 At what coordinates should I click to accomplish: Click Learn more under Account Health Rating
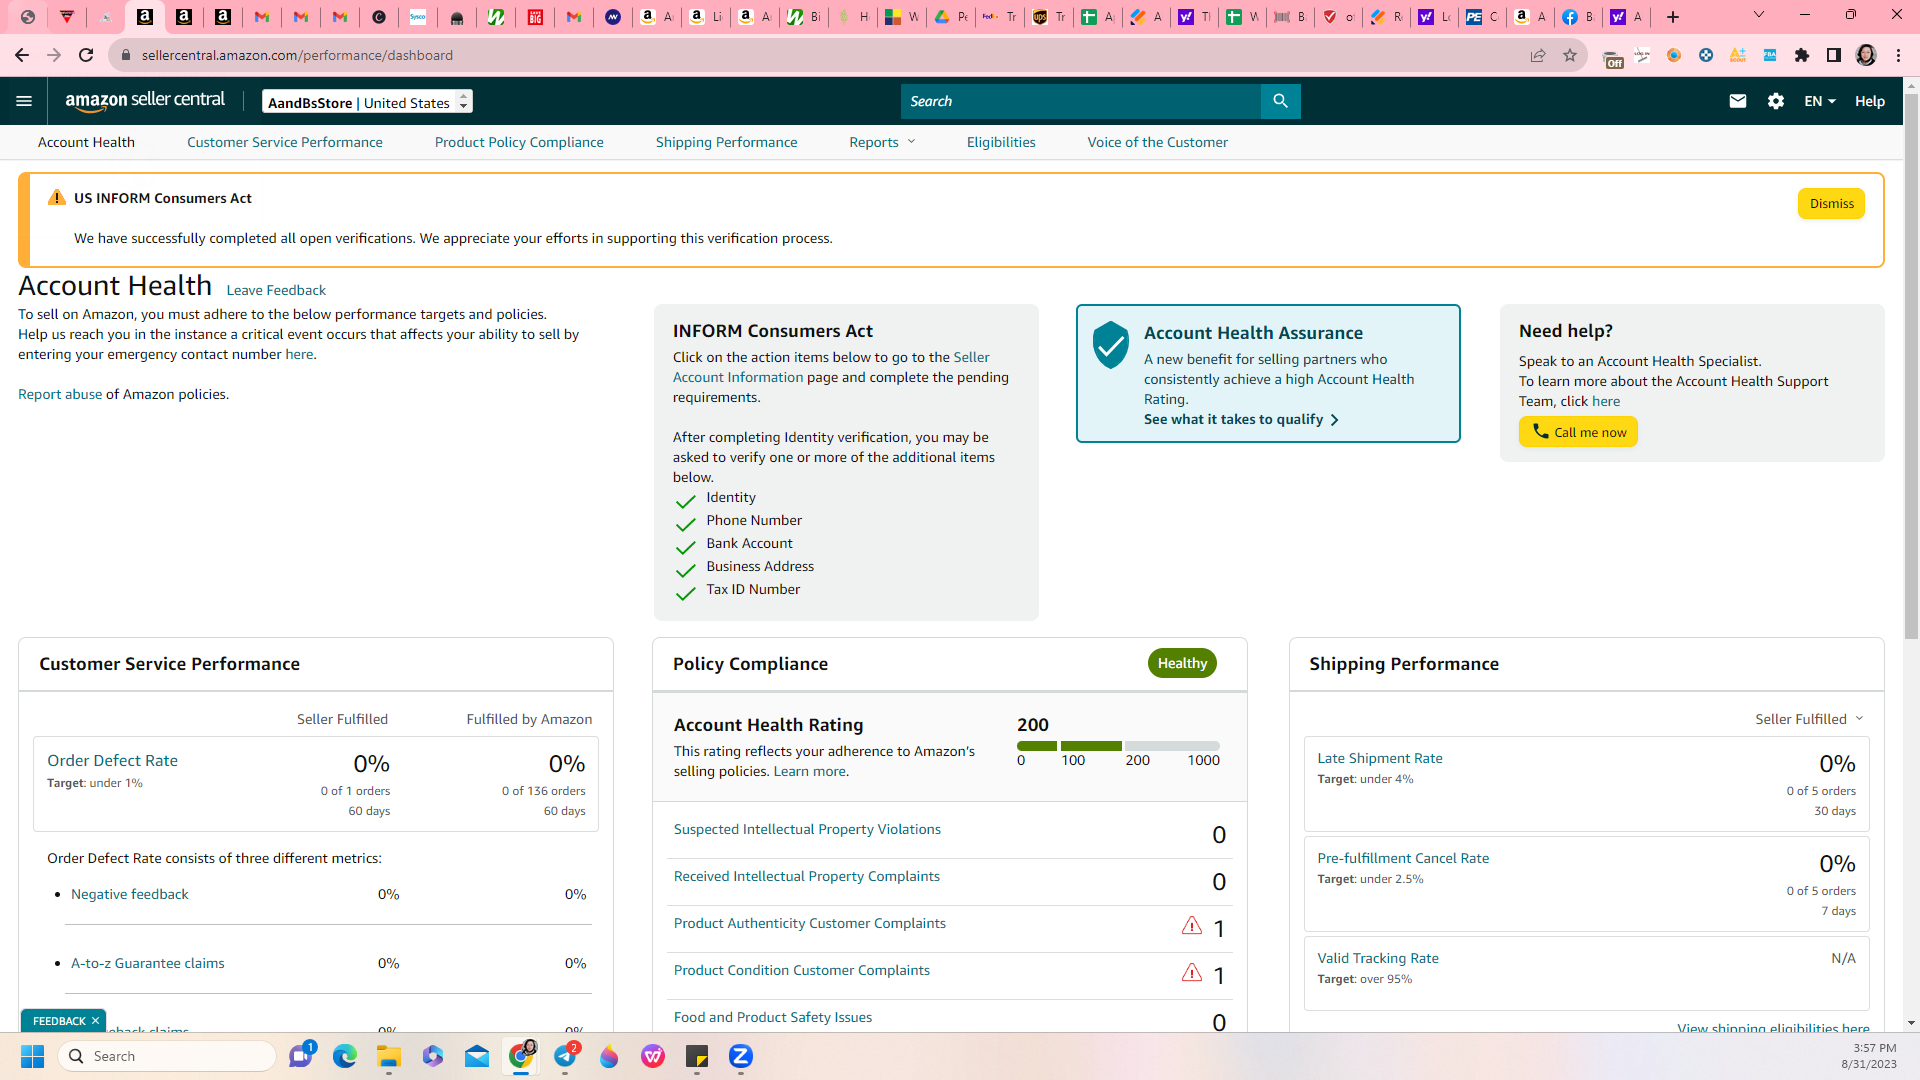click(x=809, y=771)
